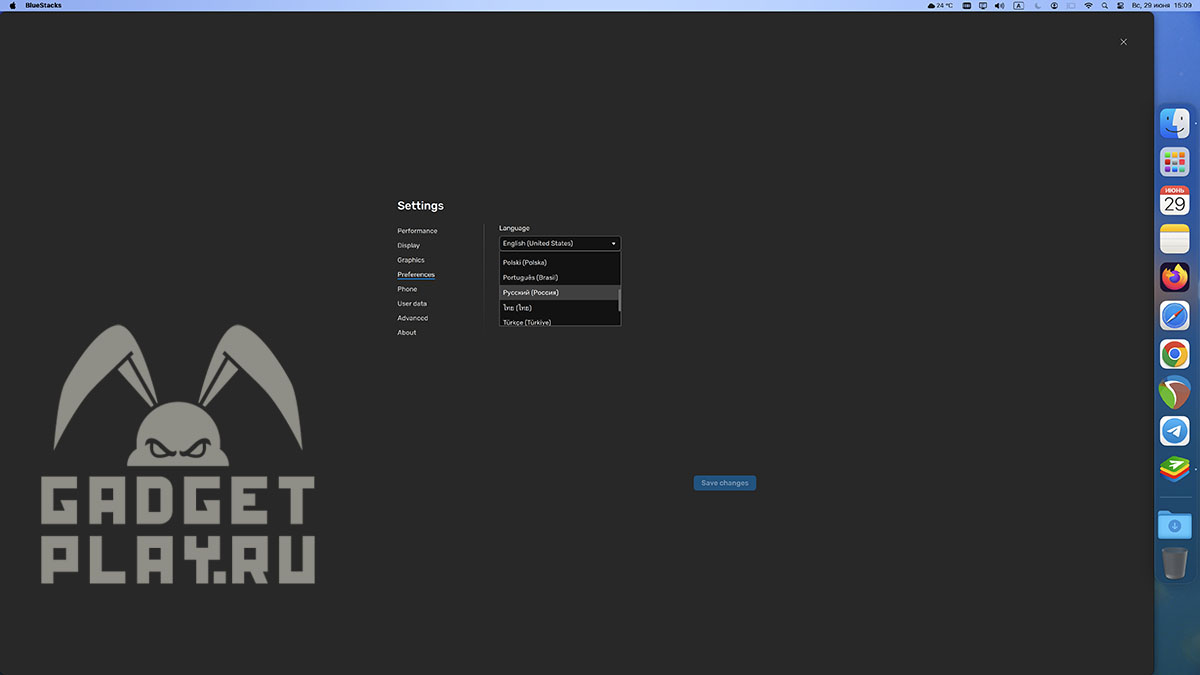This screenshot has height=675, width=1200.
Task: Open Safari from the Dock
Action: pos(1174,316)
